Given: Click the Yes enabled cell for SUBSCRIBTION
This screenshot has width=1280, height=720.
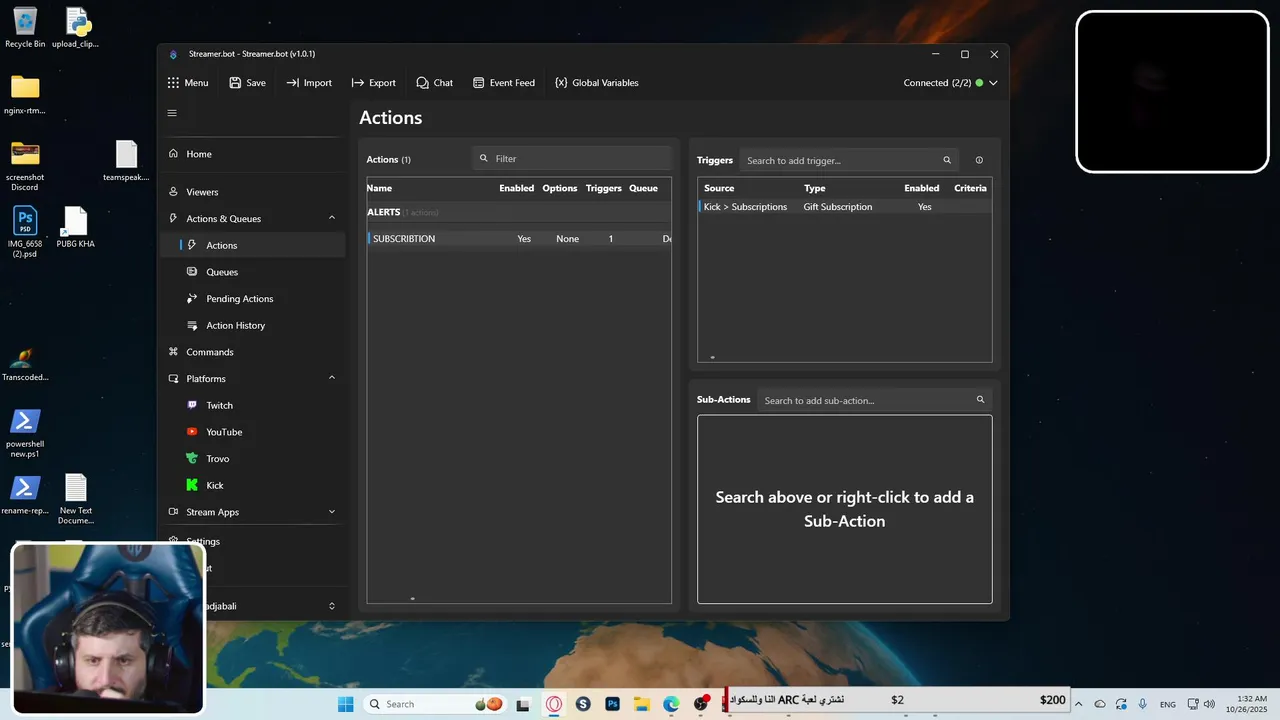Looking at the screenshot, I should pyautogui.click(x=524, y=239).
